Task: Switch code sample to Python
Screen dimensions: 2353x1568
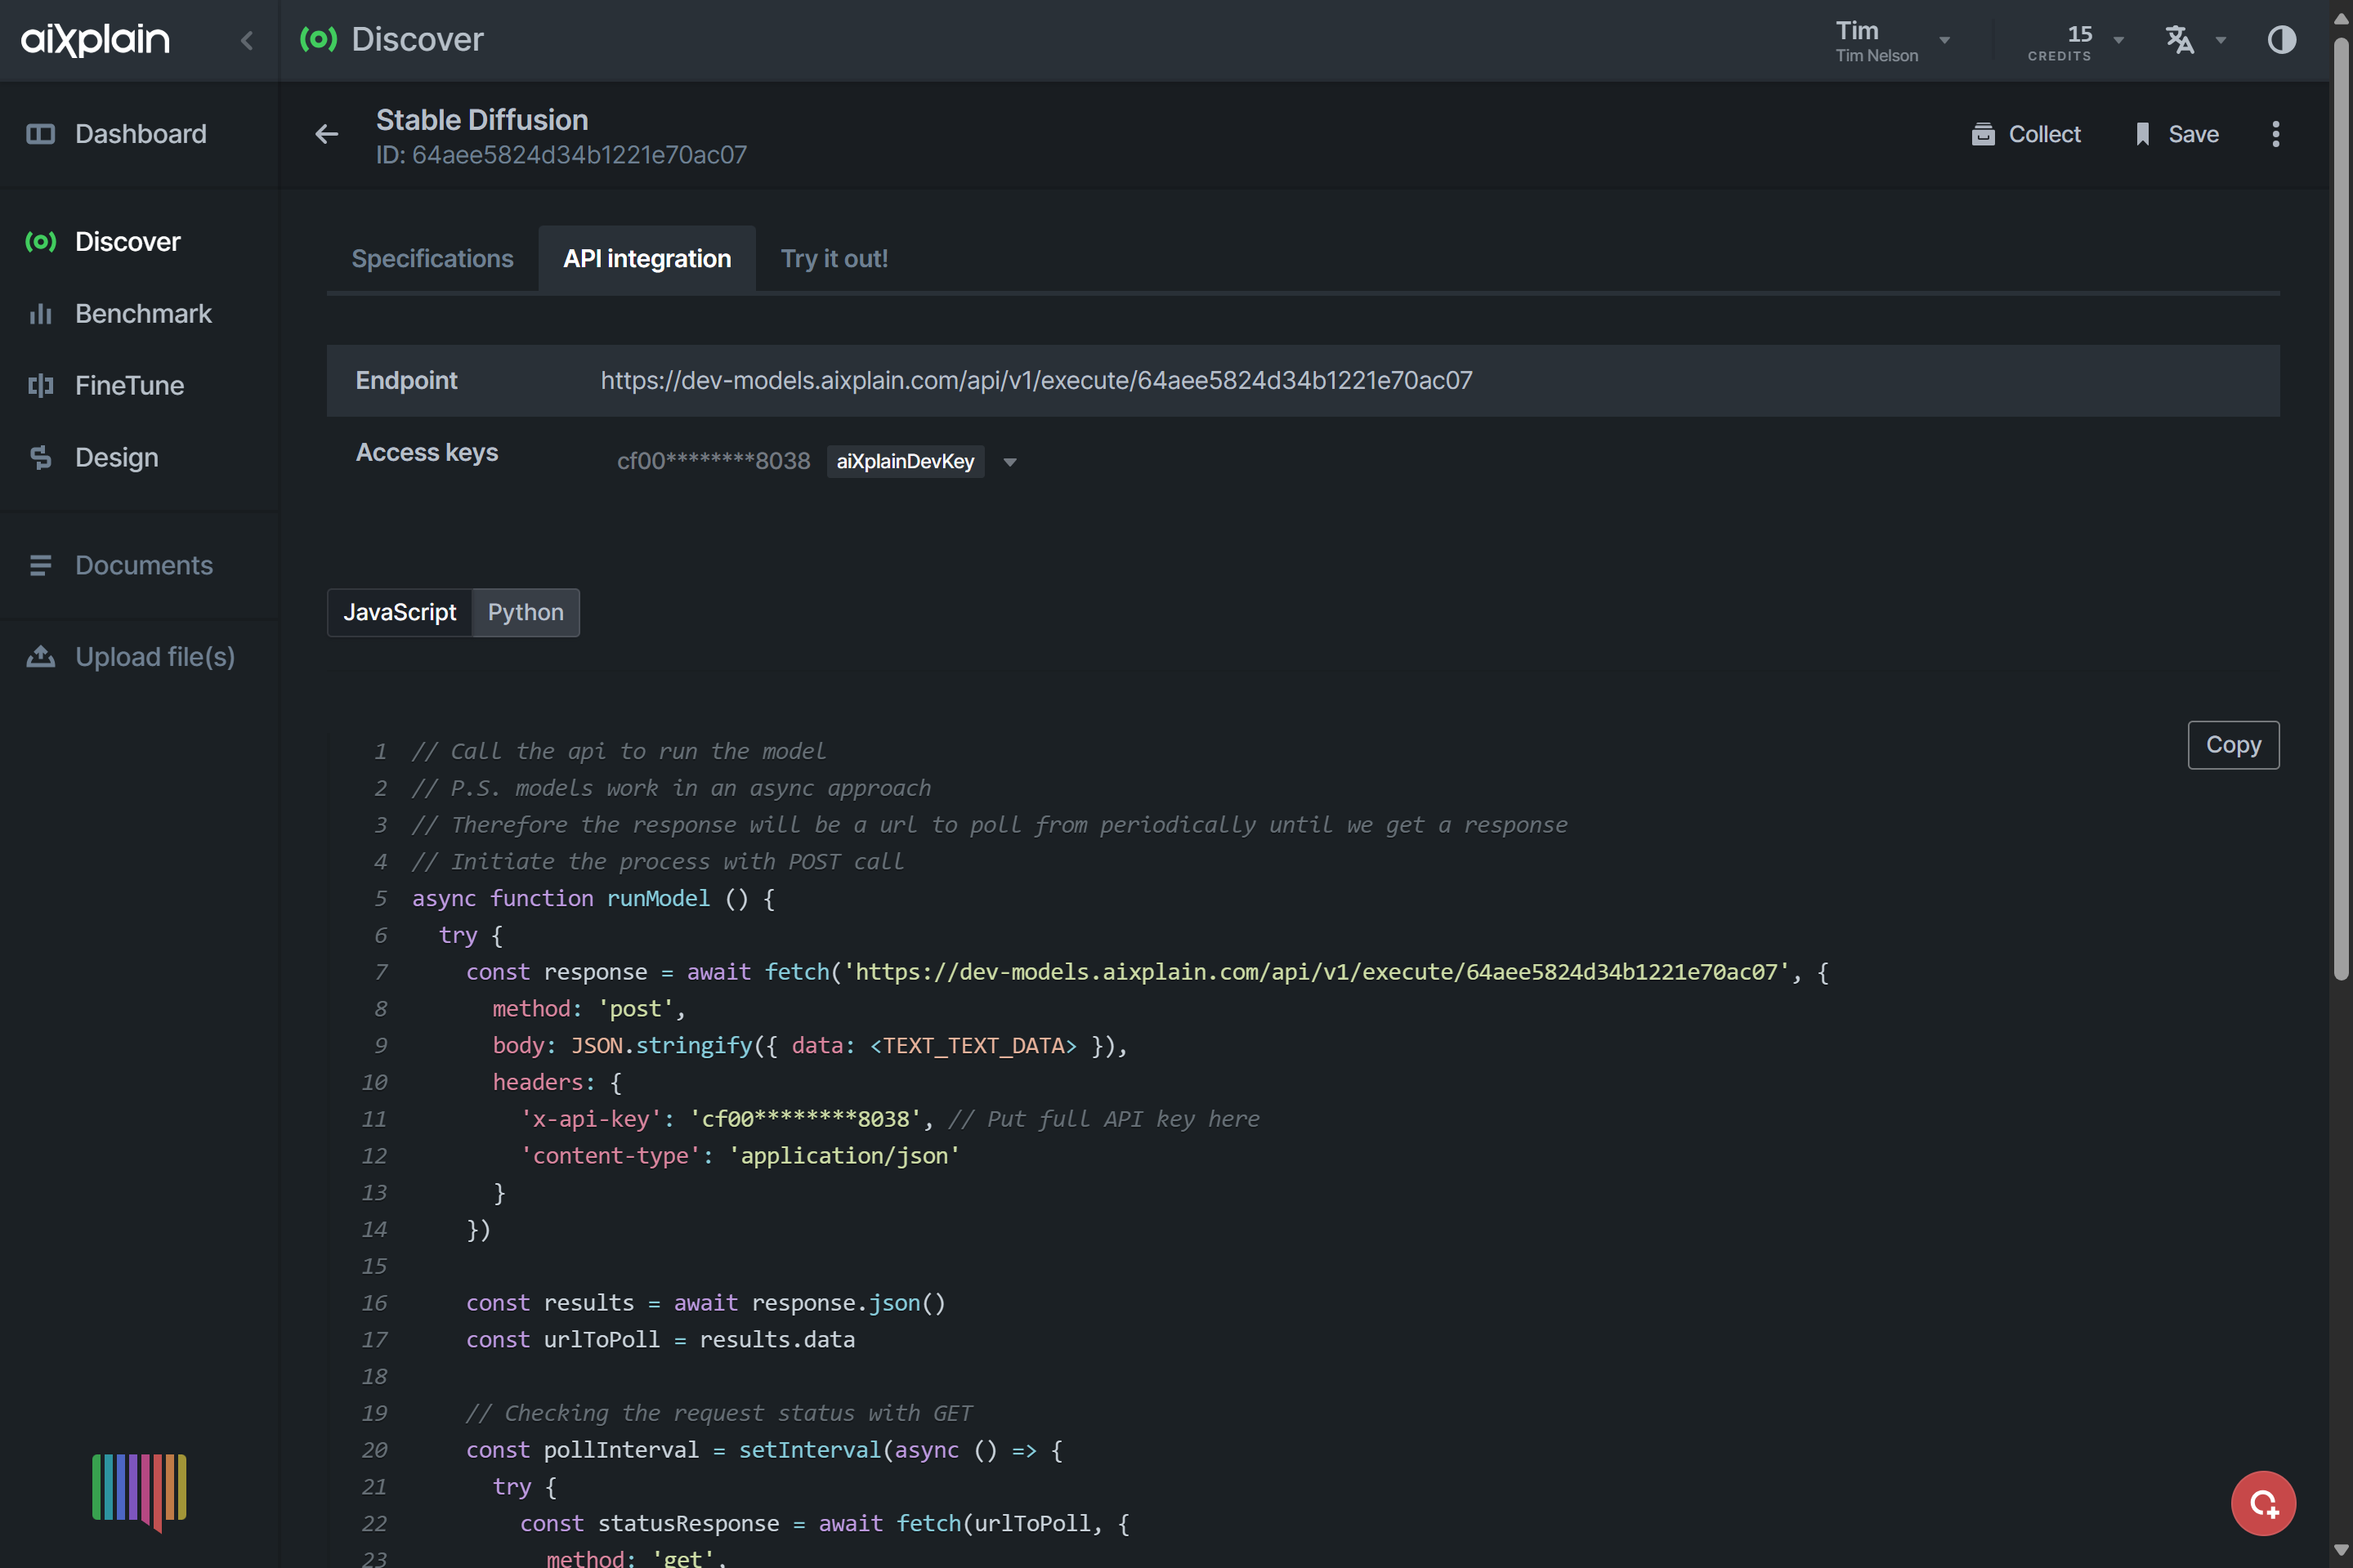Action: tap(526, 612)
